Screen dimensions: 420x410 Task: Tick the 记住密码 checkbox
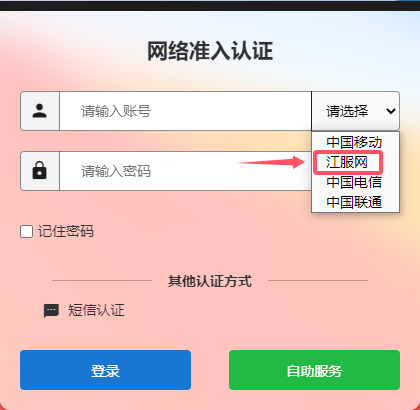pyautogui.click(x=26, y=231)
